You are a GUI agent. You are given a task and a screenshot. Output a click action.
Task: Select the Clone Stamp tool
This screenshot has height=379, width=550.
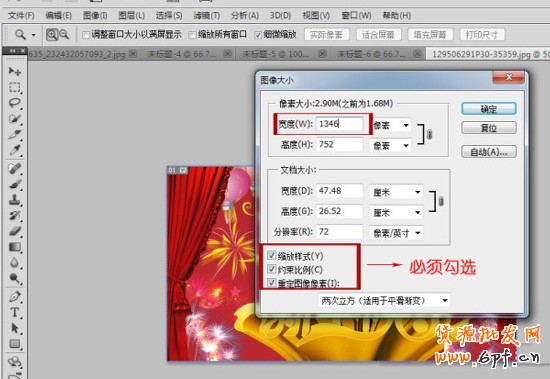tap(14, 200)
